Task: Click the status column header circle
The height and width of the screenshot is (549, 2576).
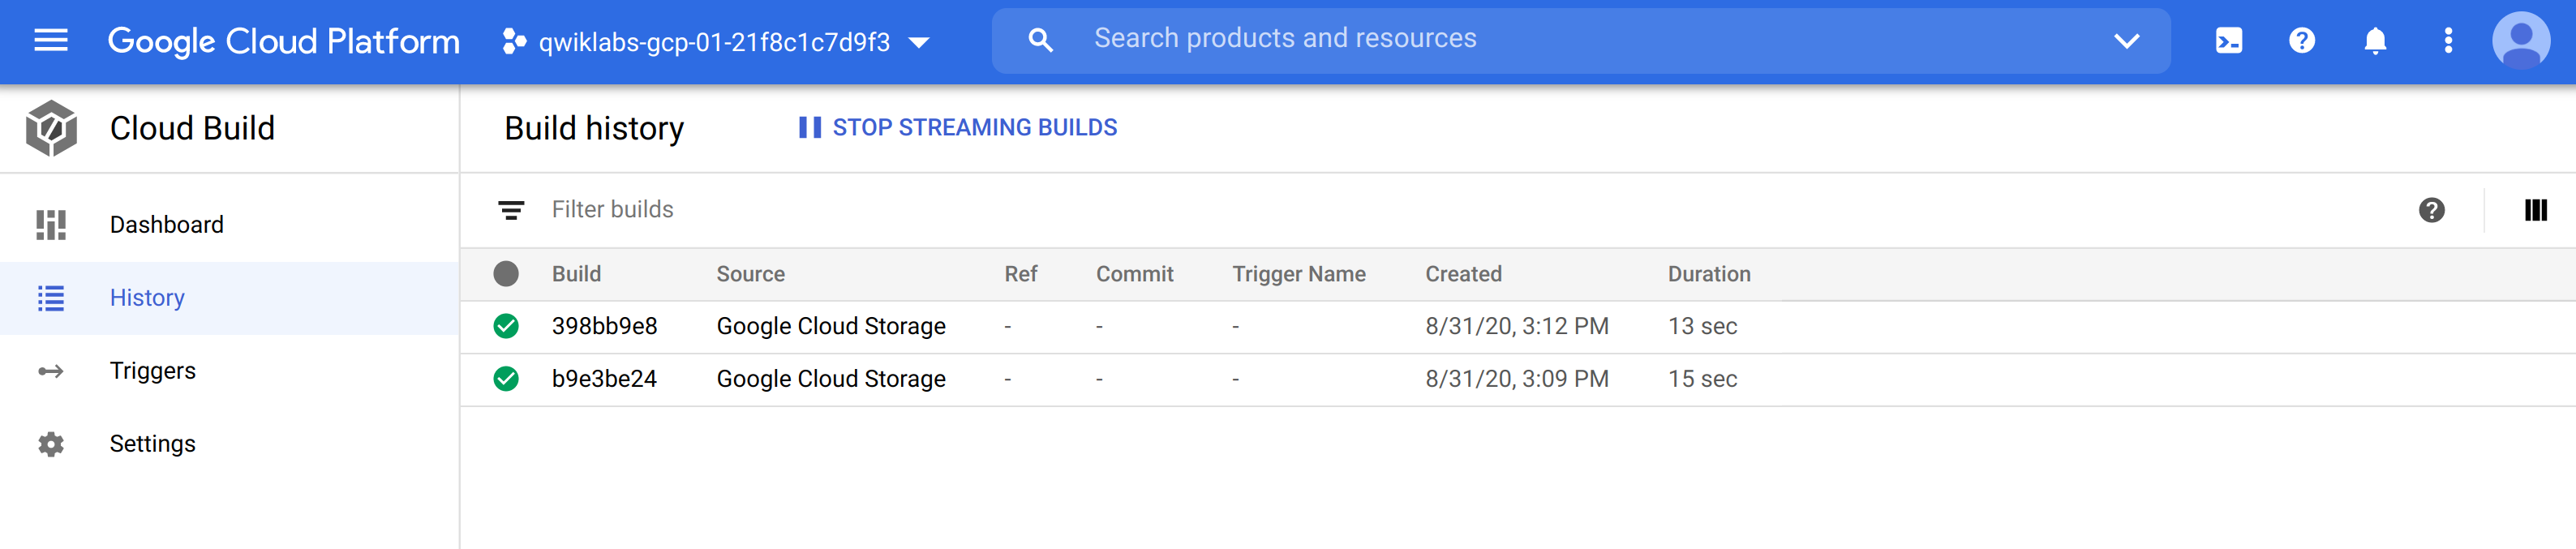Action: (x=506, y=274)
